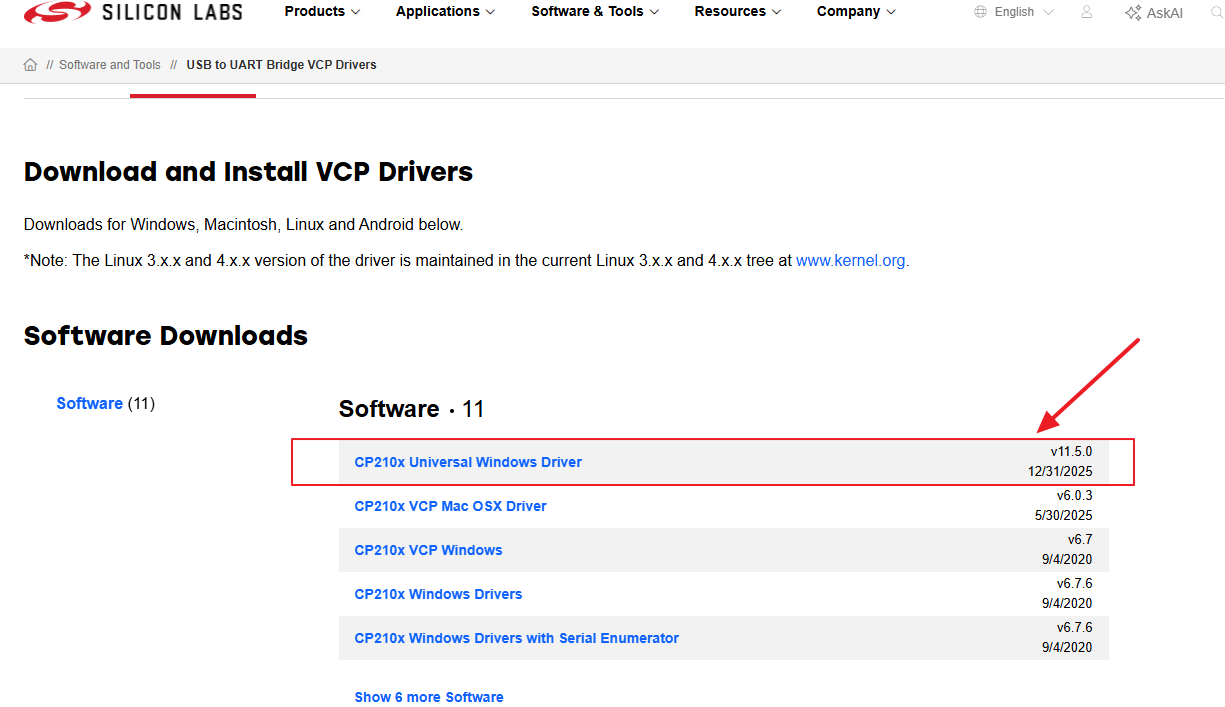
Task: Open the English language dropdown
Action: pos(1024,12)
